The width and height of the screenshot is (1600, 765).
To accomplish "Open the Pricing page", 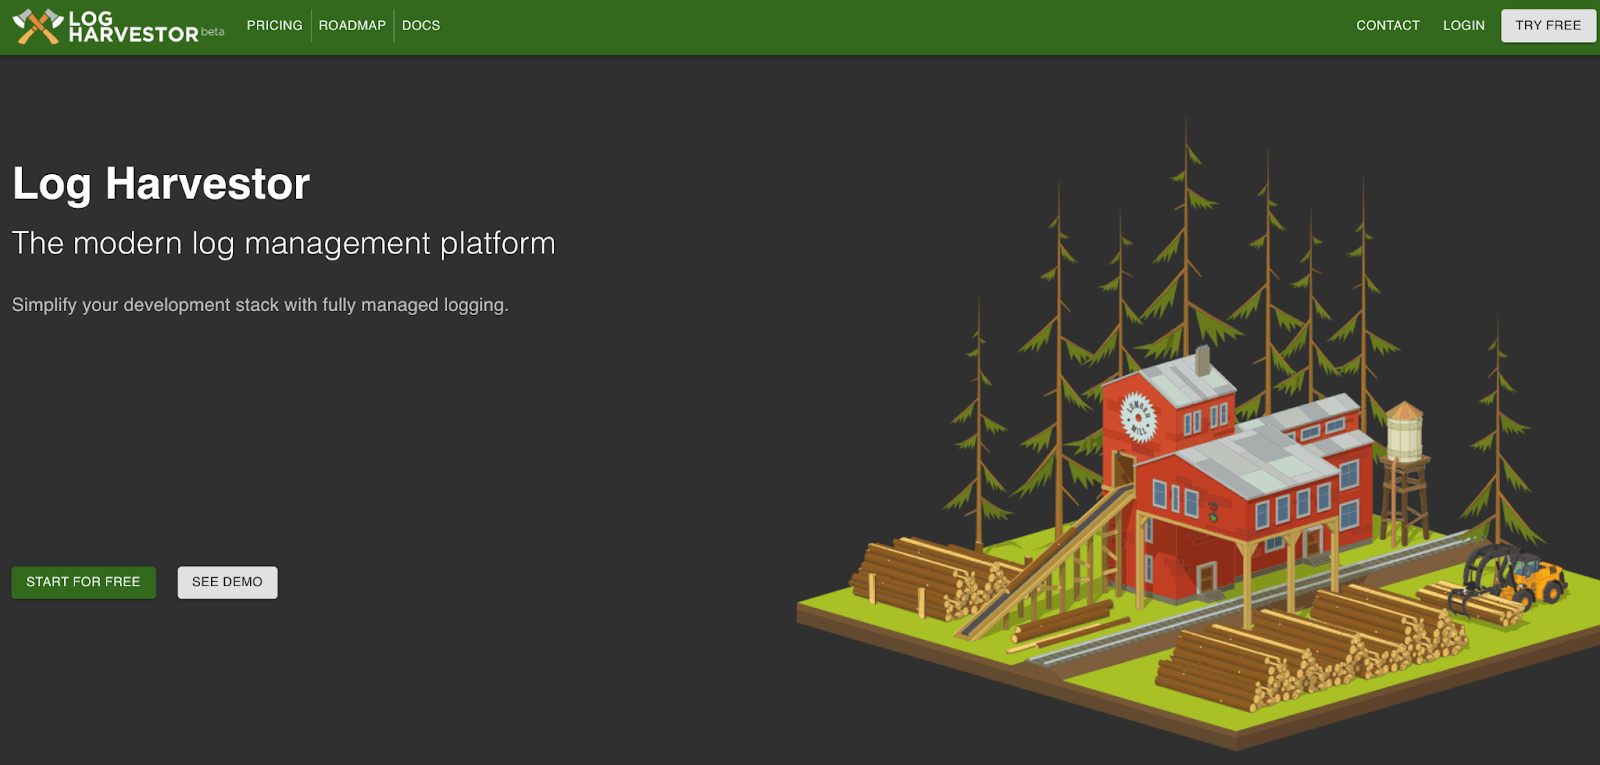I will click(x=274, y=26).
